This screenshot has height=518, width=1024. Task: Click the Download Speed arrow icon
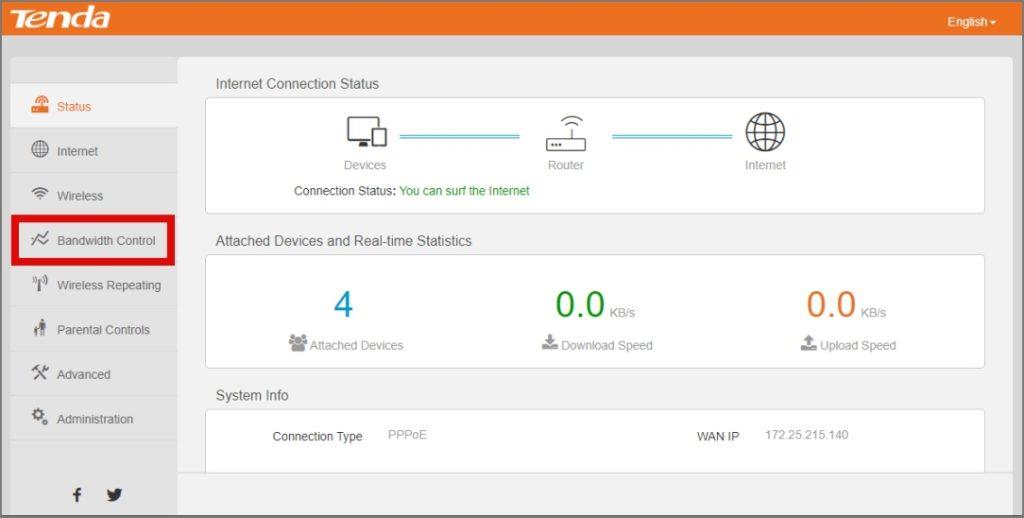point(550,342)
